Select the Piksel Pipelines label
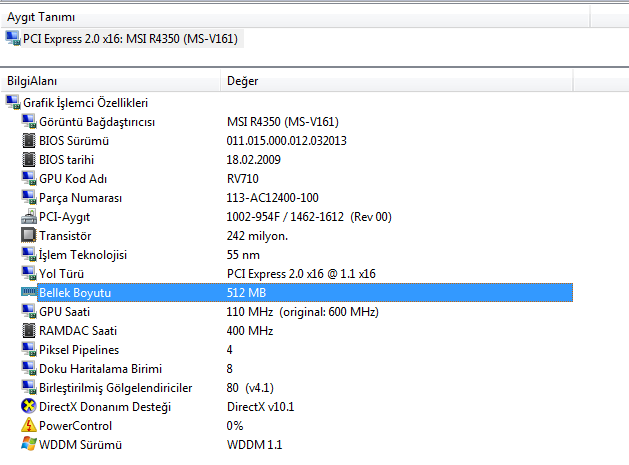 79,350
